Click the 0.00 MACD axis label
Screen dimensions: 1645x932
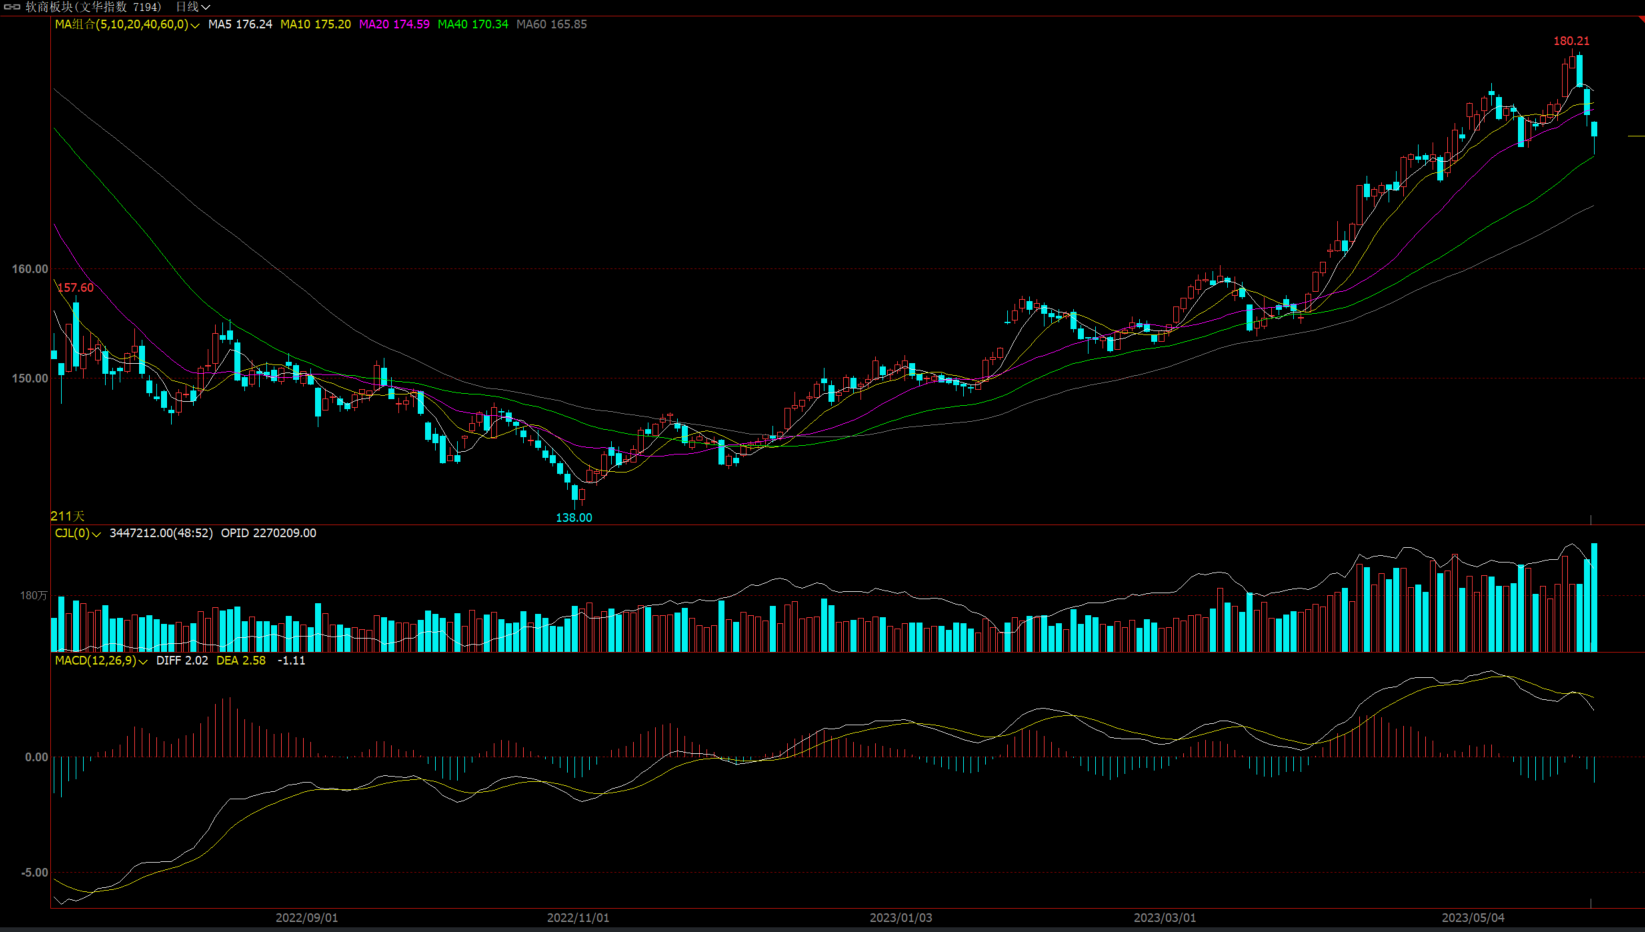(x=36, y=757)
